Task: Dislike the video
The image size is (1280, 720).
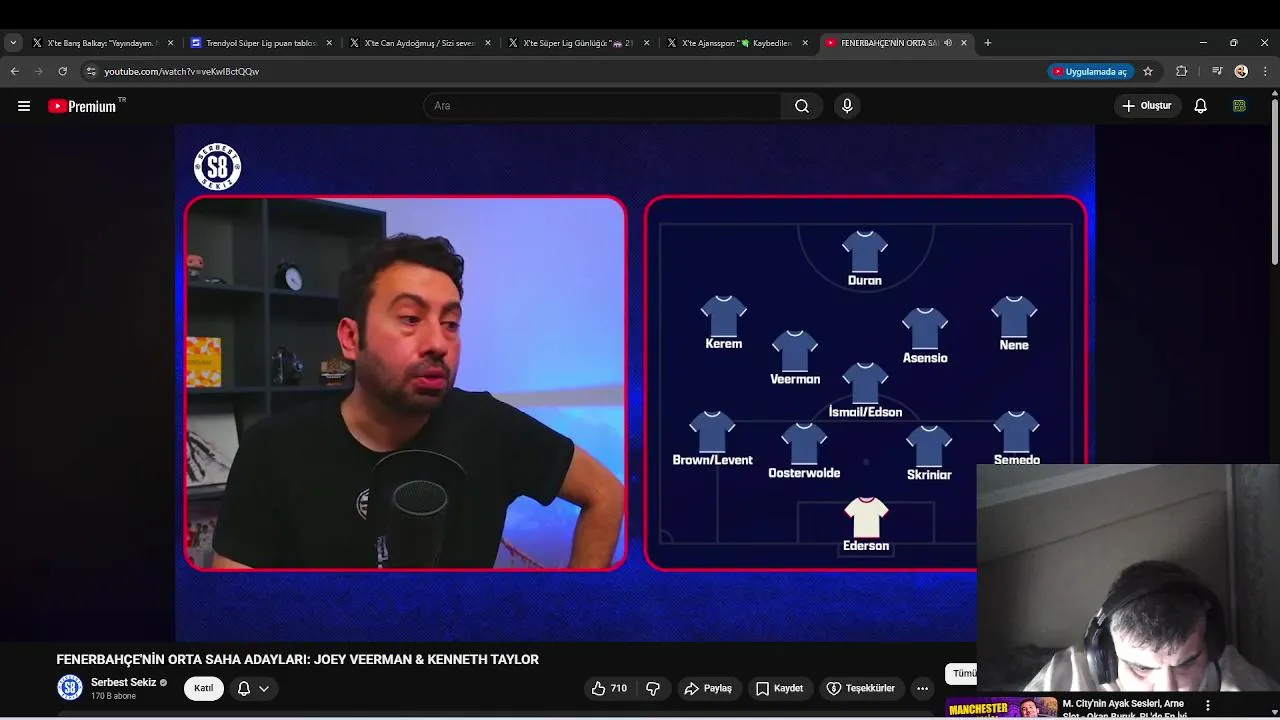Action: click(x=653, y=688)
